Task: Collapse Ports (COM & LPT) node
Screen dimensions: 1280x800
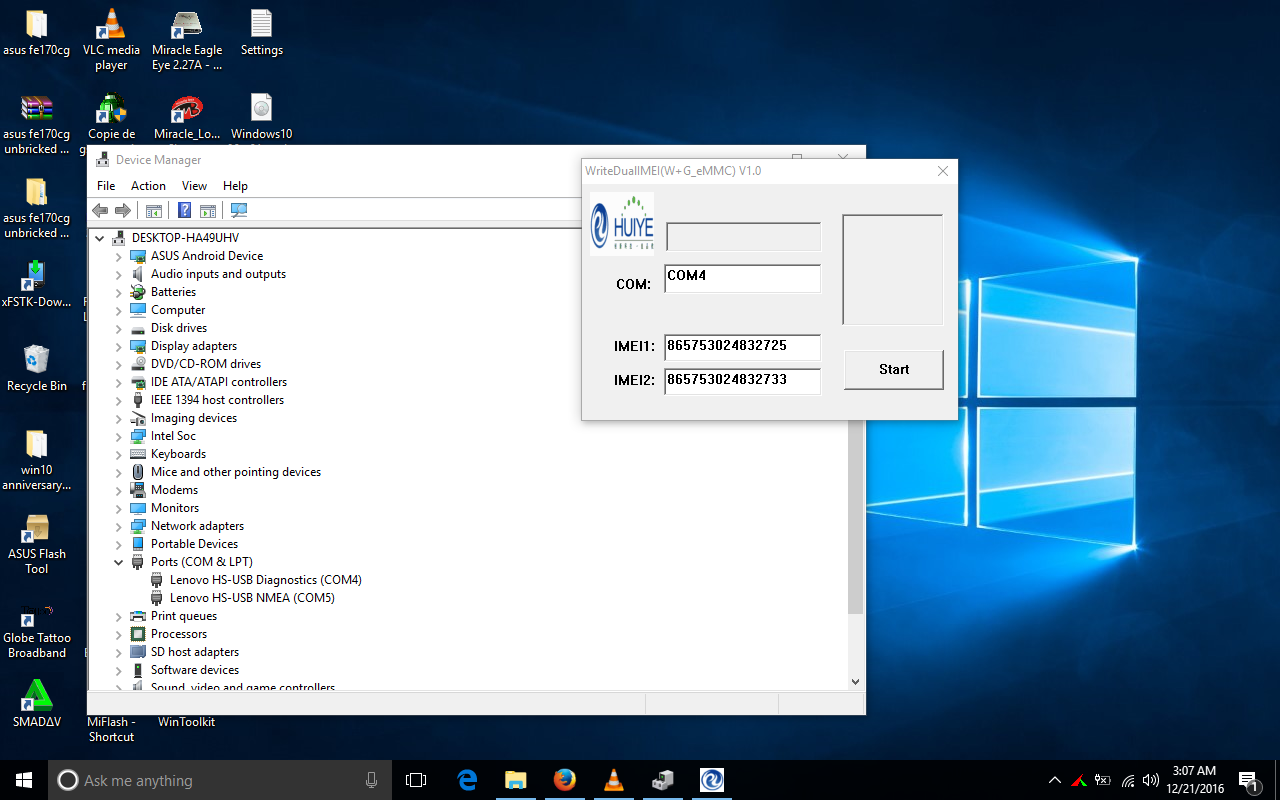Action: coord(118,562)
